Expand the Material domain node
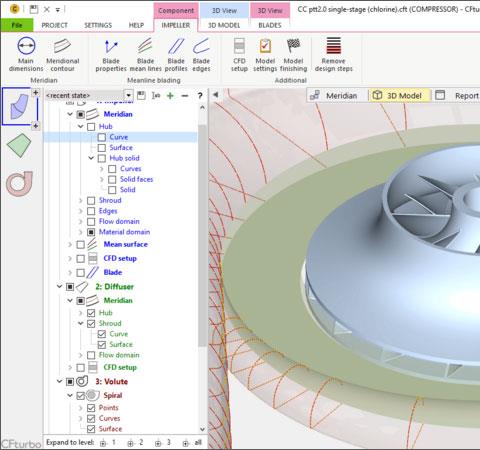 (x=80, y=232)
